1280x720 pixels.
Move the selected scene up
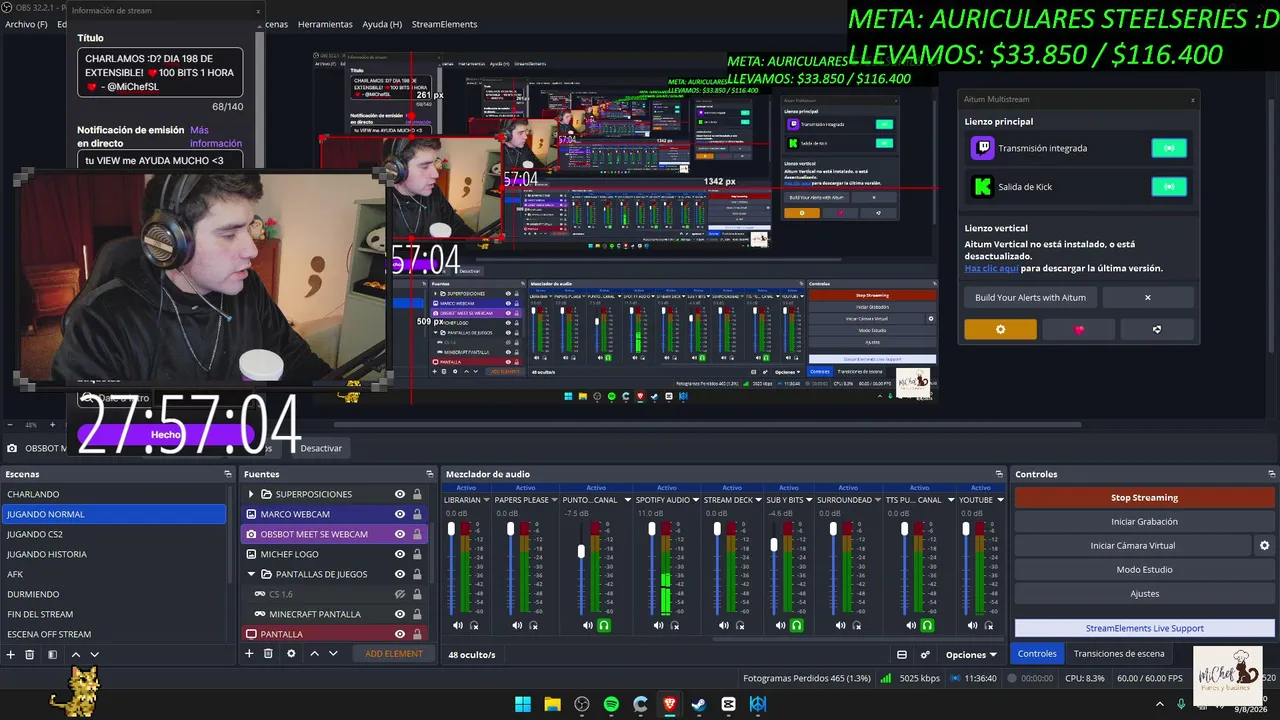[75, 654]
